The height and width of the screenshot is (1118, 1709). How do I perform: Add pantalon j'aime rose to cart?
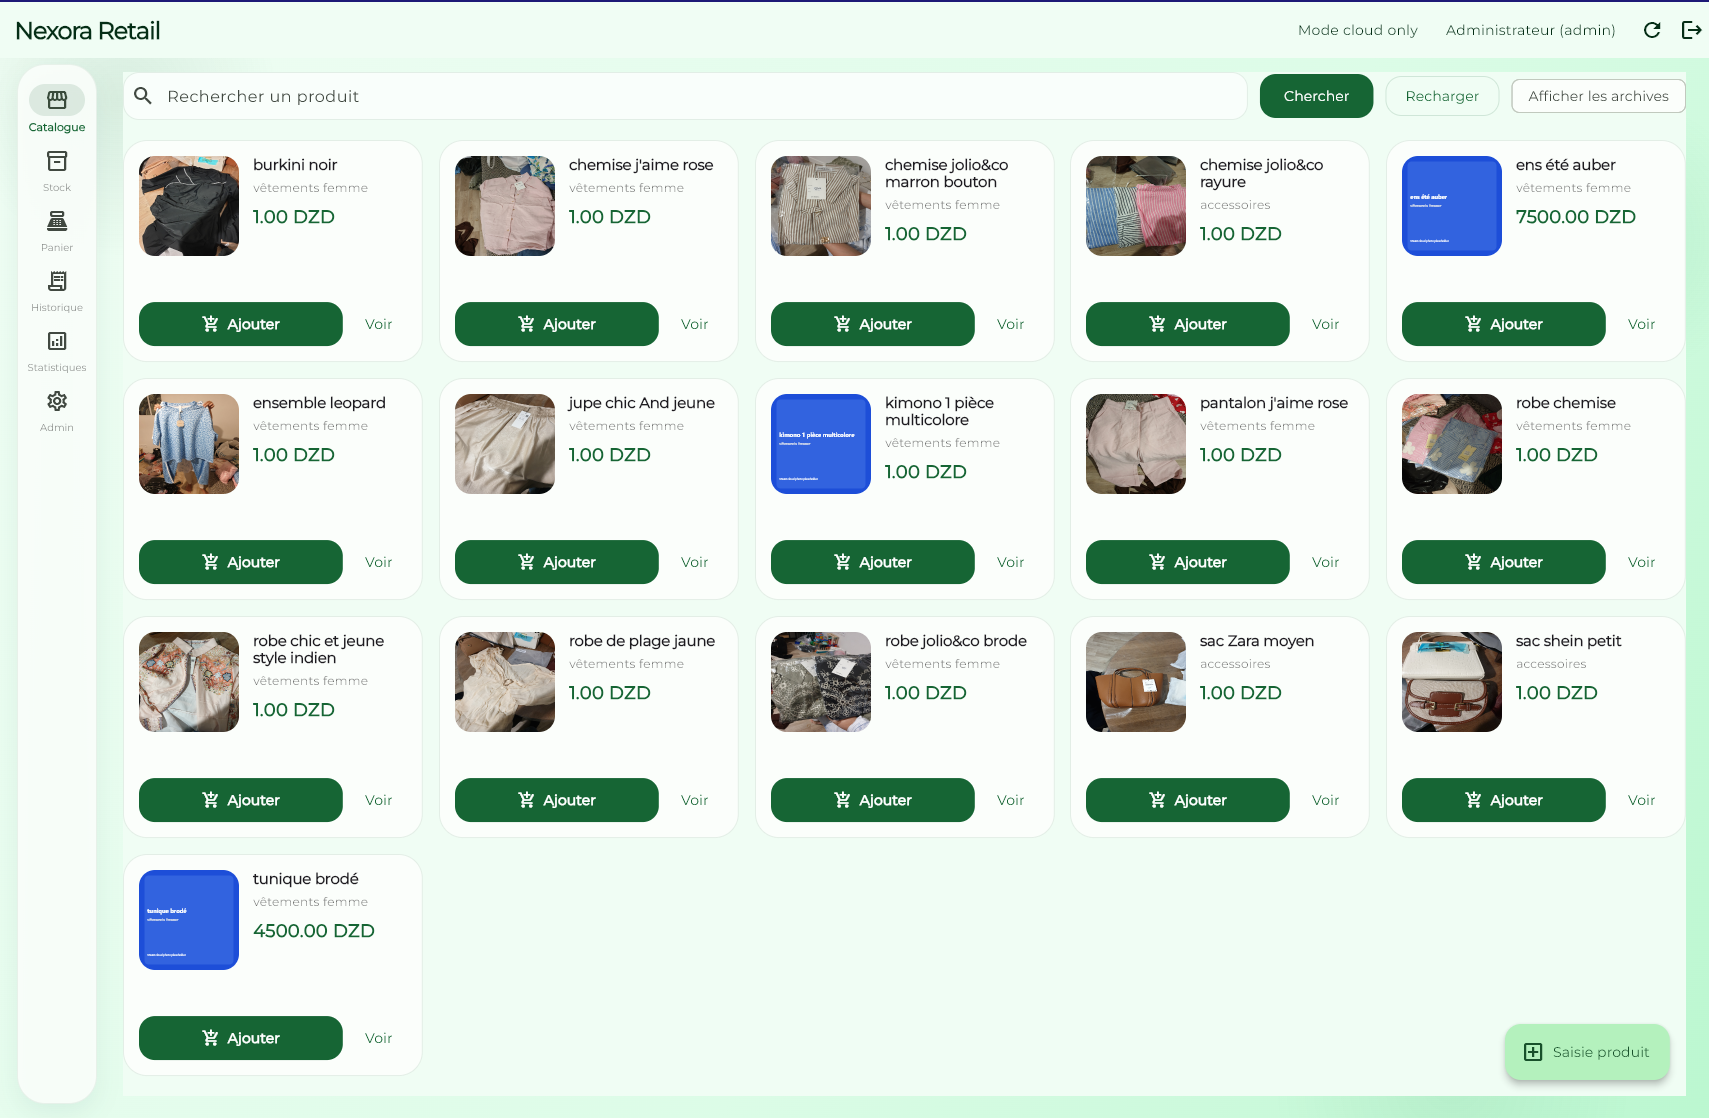point(1188,562)
